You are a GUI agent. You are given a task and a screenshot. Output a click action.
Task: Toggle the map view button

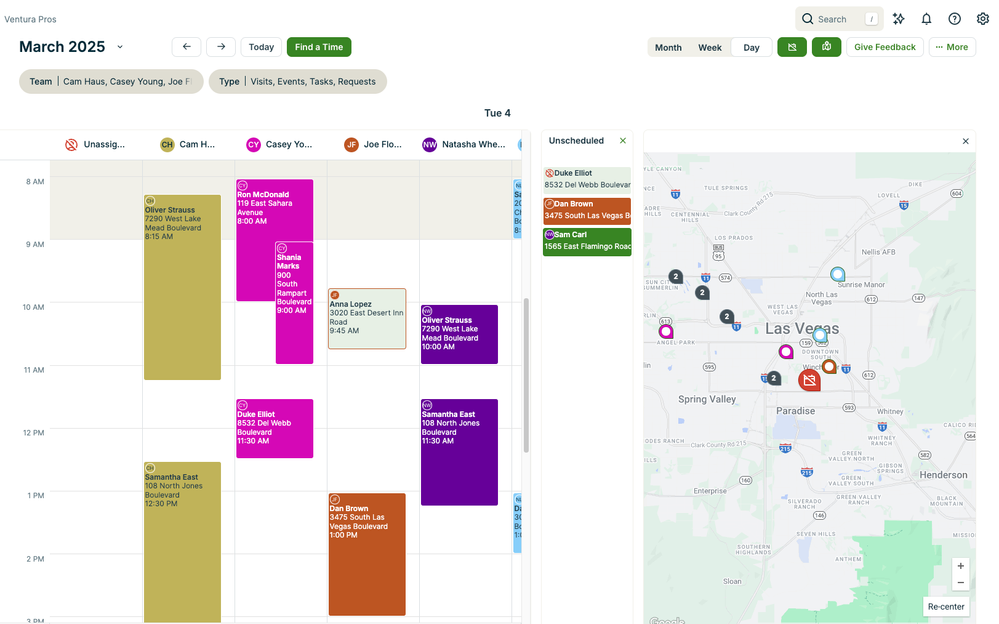click(826, 47)
